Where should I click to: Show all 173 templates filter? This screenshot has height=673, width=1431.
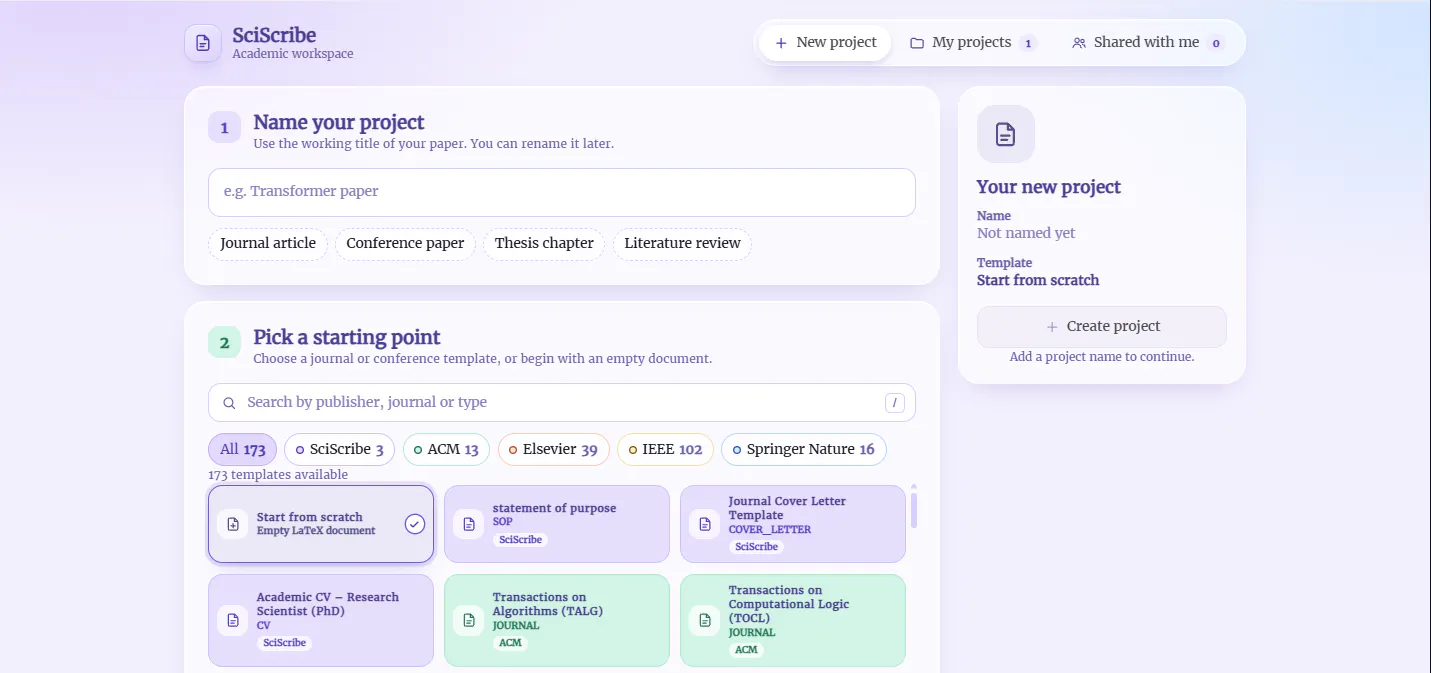pos(242,450)
